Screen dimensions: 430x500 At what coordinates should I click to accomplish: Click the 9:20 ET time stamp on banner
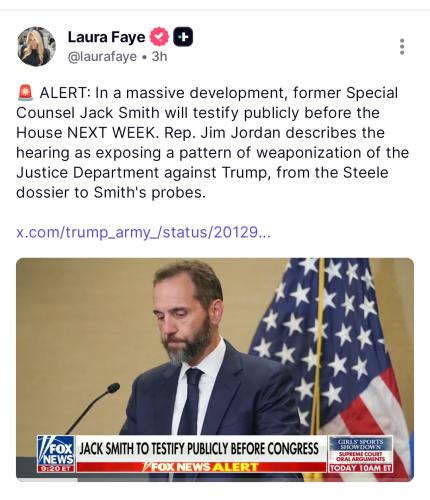56,469
